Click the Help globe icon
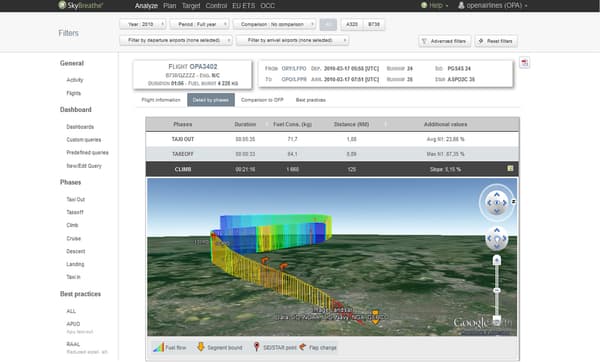The image size is (600, 362). [424, 5]
